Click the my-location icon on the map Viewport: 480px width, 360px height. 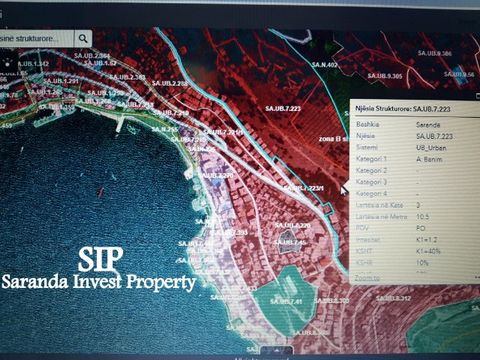click(8, 62)
